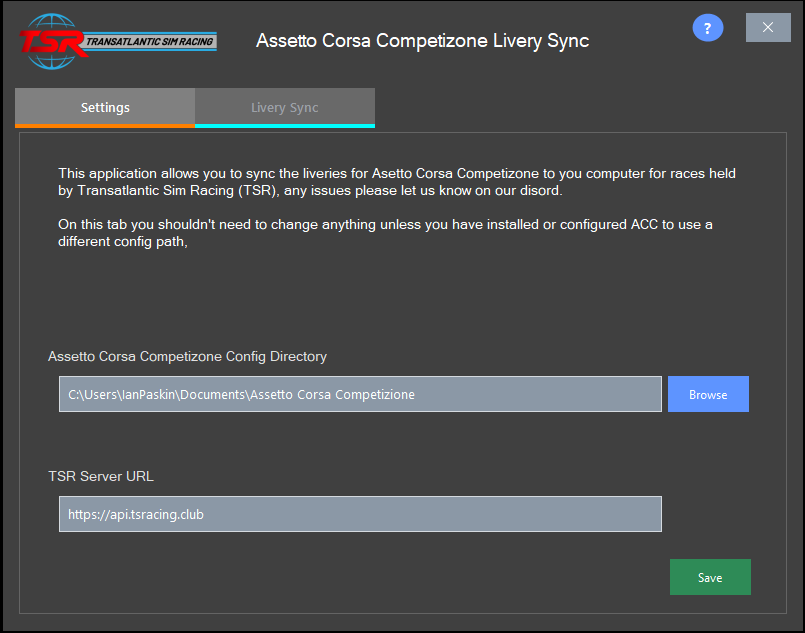Click the TSR globe logo

[51, 42]
